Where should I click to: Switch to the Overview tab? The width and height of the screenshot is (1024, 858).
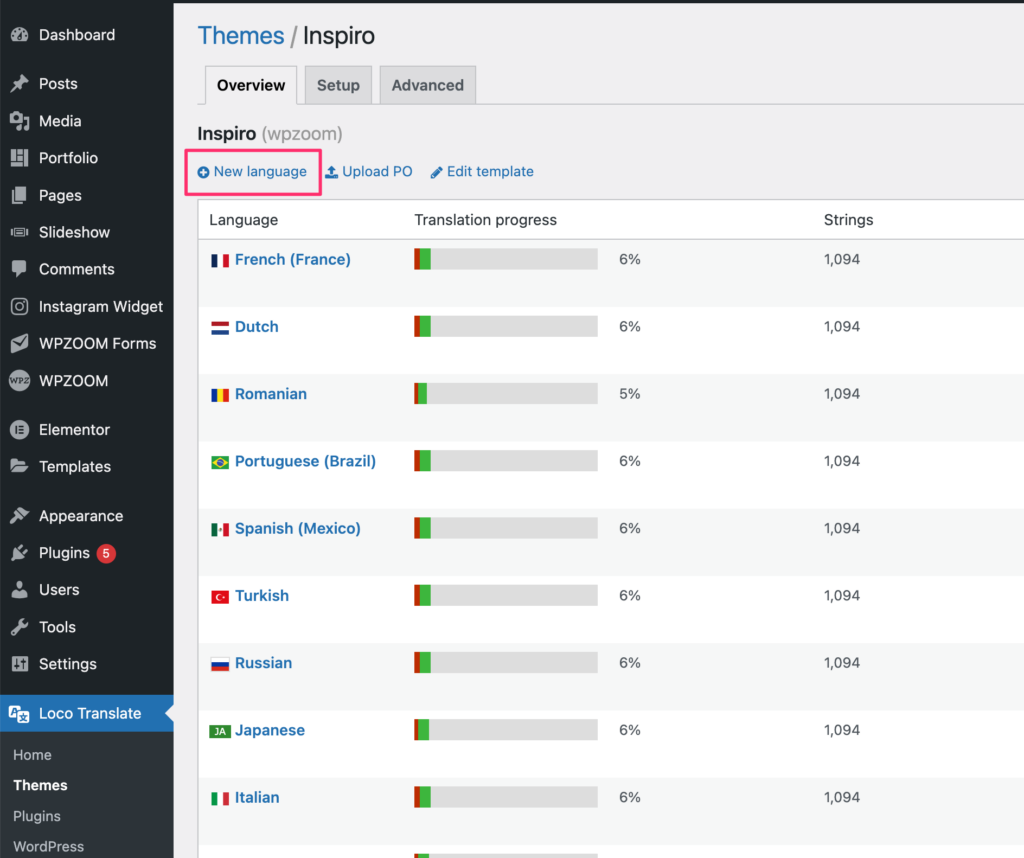pos(251,85)
